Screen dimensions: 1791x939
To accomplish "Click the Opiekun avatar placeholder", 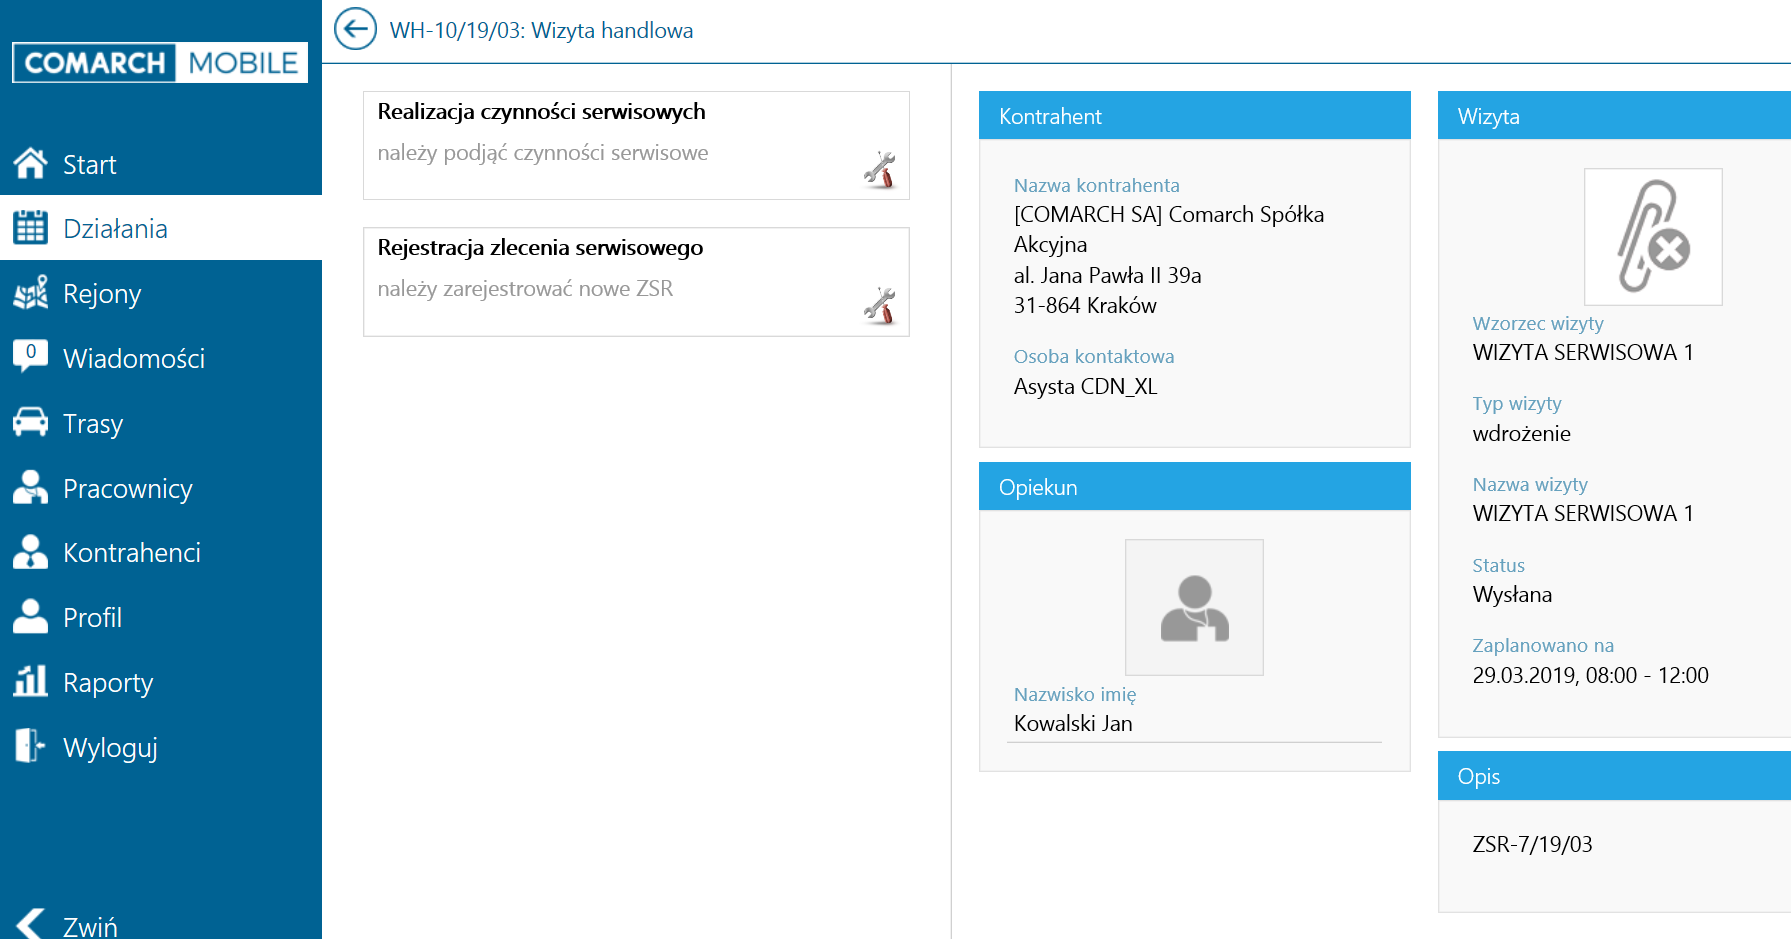I will click(x=1194, y=607).
